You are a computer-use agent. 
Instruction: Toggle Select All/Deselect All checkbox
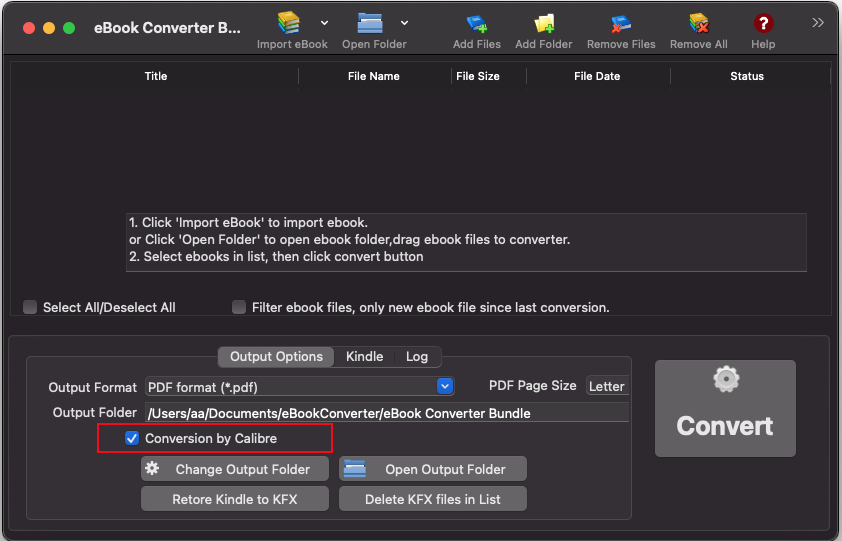click(x=30, y=307)
